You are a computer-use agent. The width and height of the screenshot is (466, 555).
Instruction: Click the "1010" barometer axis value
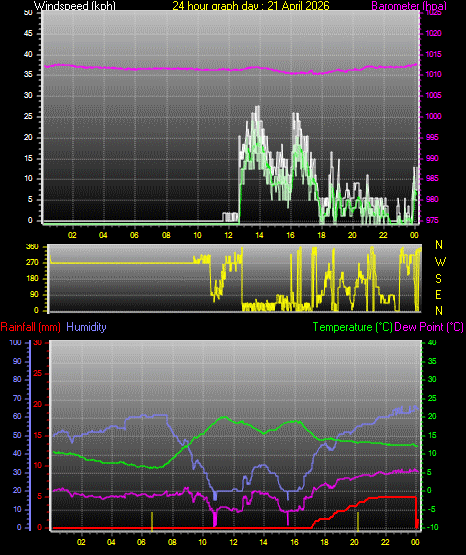(x=433, y=75)
